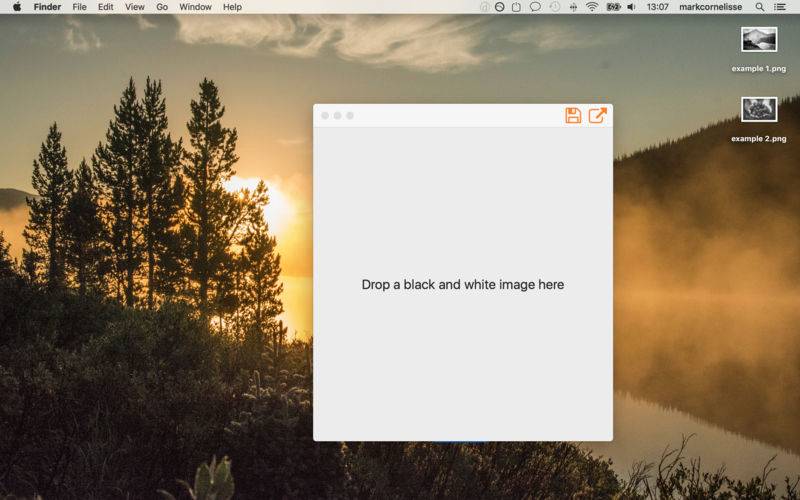Image resolution: width=800 pixels, height=500 pixels.
Task: Close the app window with first gray dot
Action: pos(325,116)
